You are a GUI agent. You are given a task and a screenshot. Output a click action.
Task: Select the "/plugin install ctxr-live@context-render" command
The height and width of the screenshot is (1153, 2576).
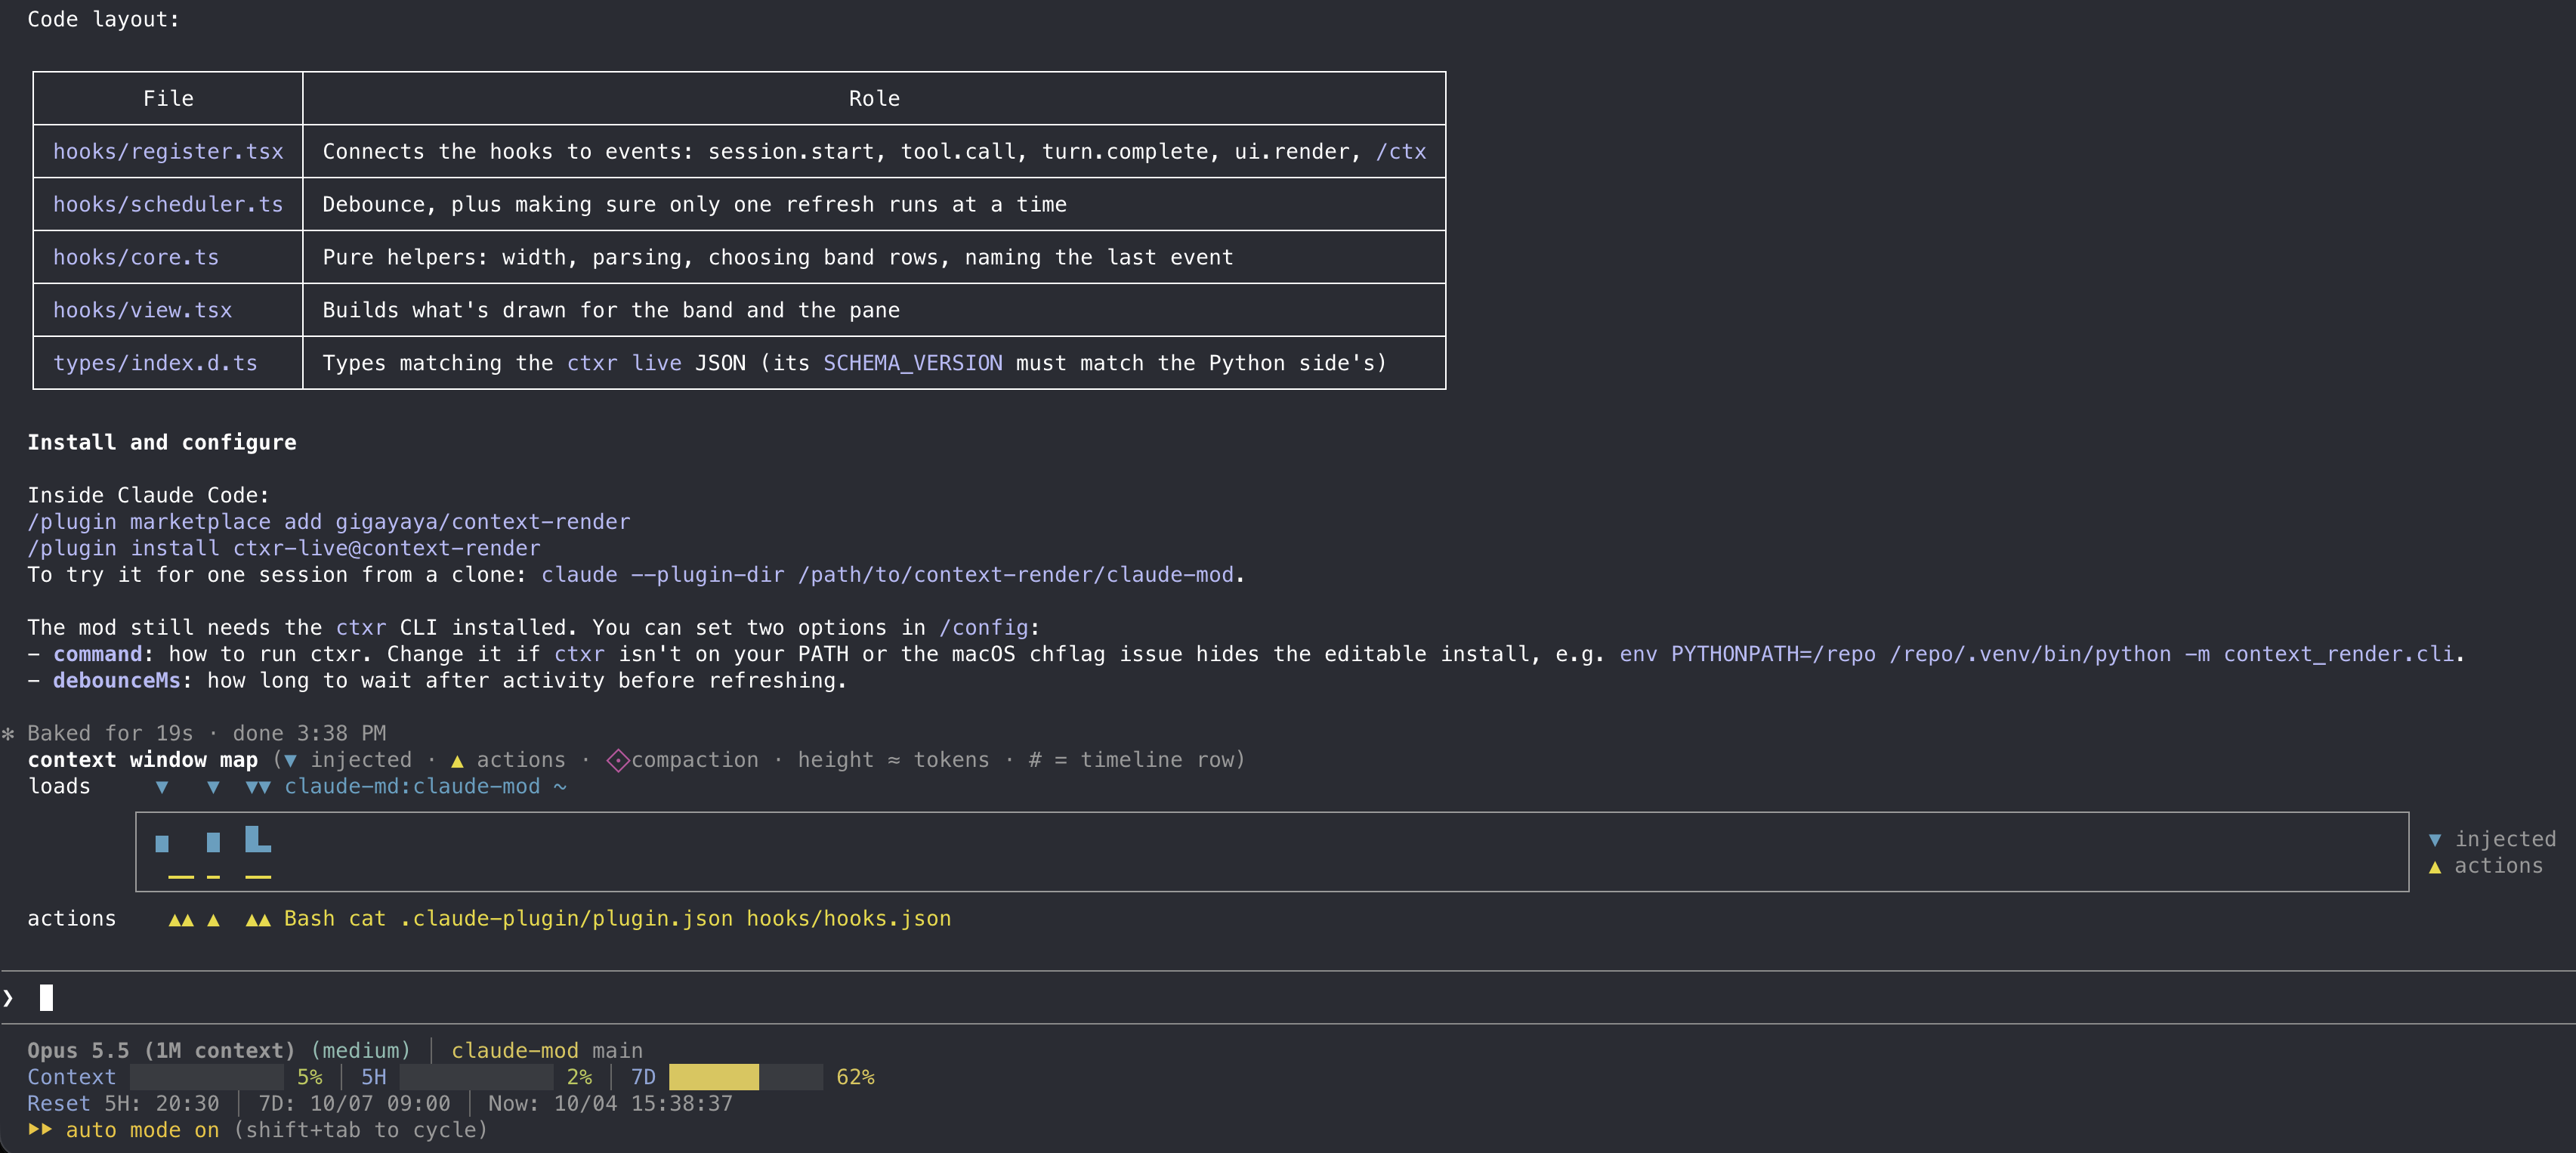(284, 549)
